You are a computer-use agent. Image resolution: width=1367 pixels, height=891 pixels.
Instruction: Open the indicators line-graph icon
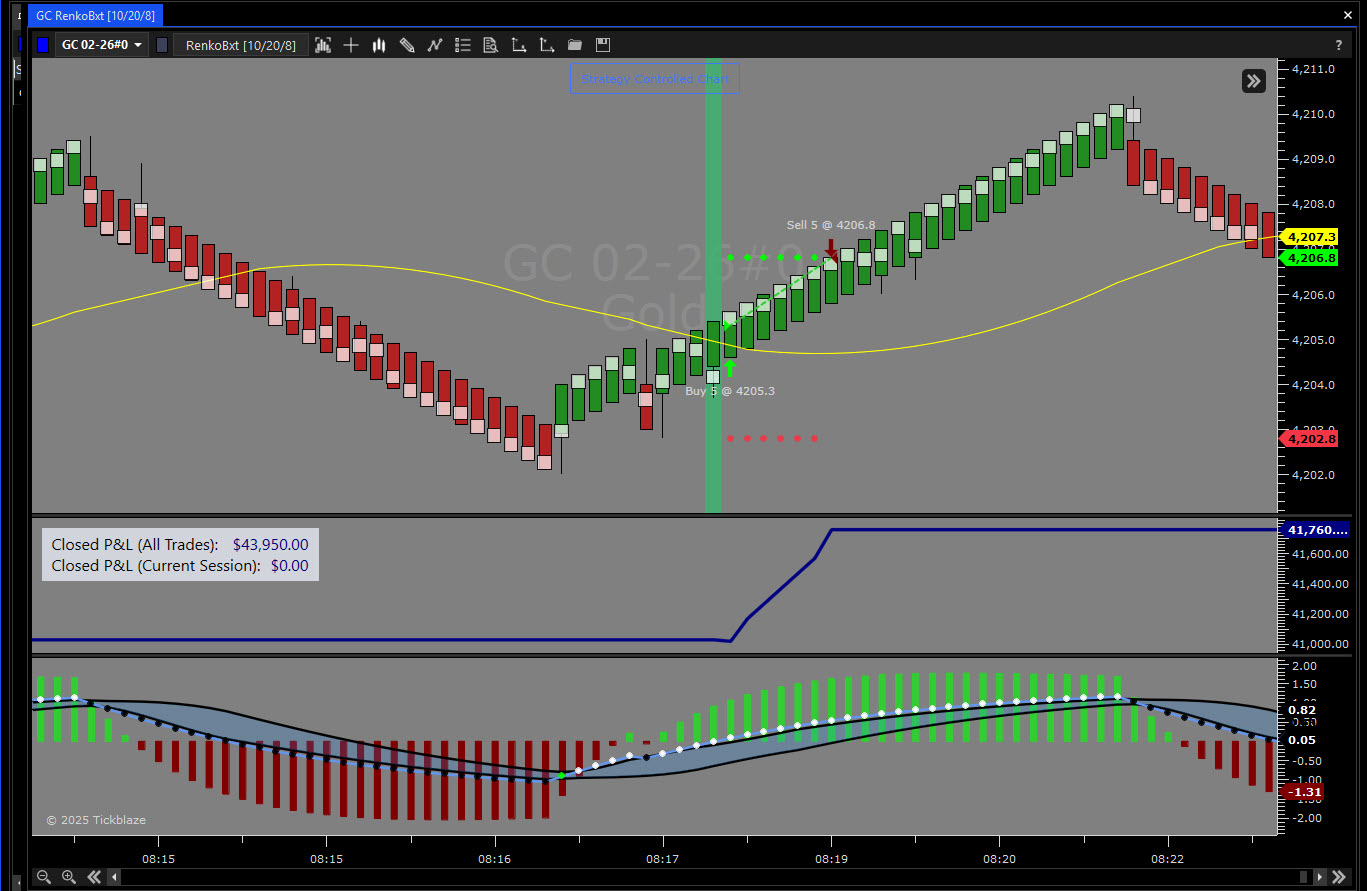click(435, 45)
